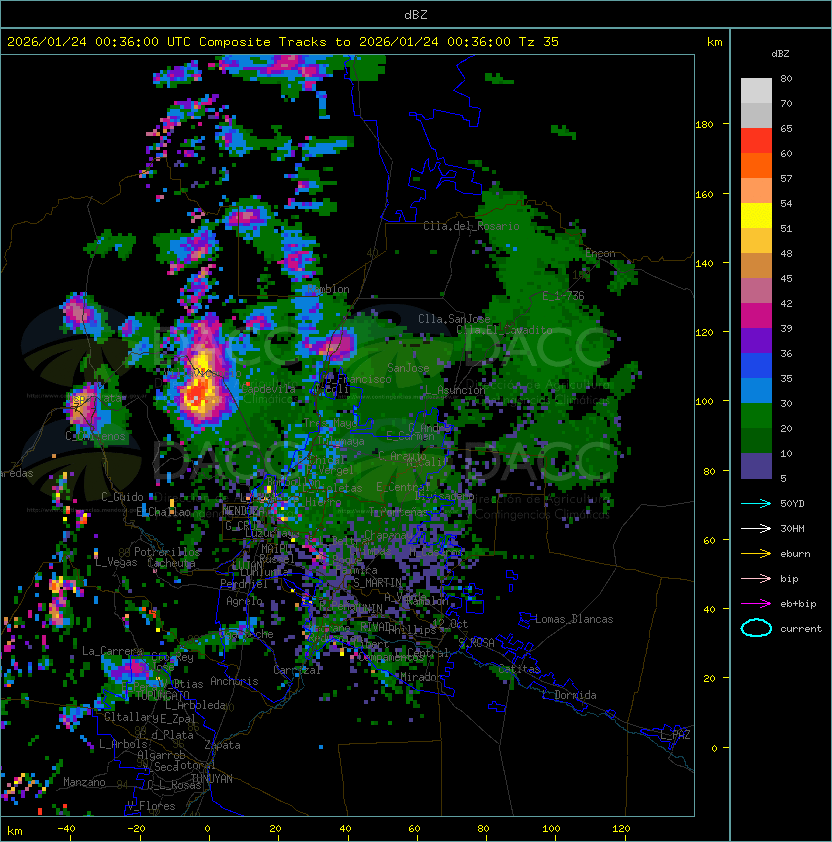Select the magenta swatch below the 42 dBZ label

756,316
